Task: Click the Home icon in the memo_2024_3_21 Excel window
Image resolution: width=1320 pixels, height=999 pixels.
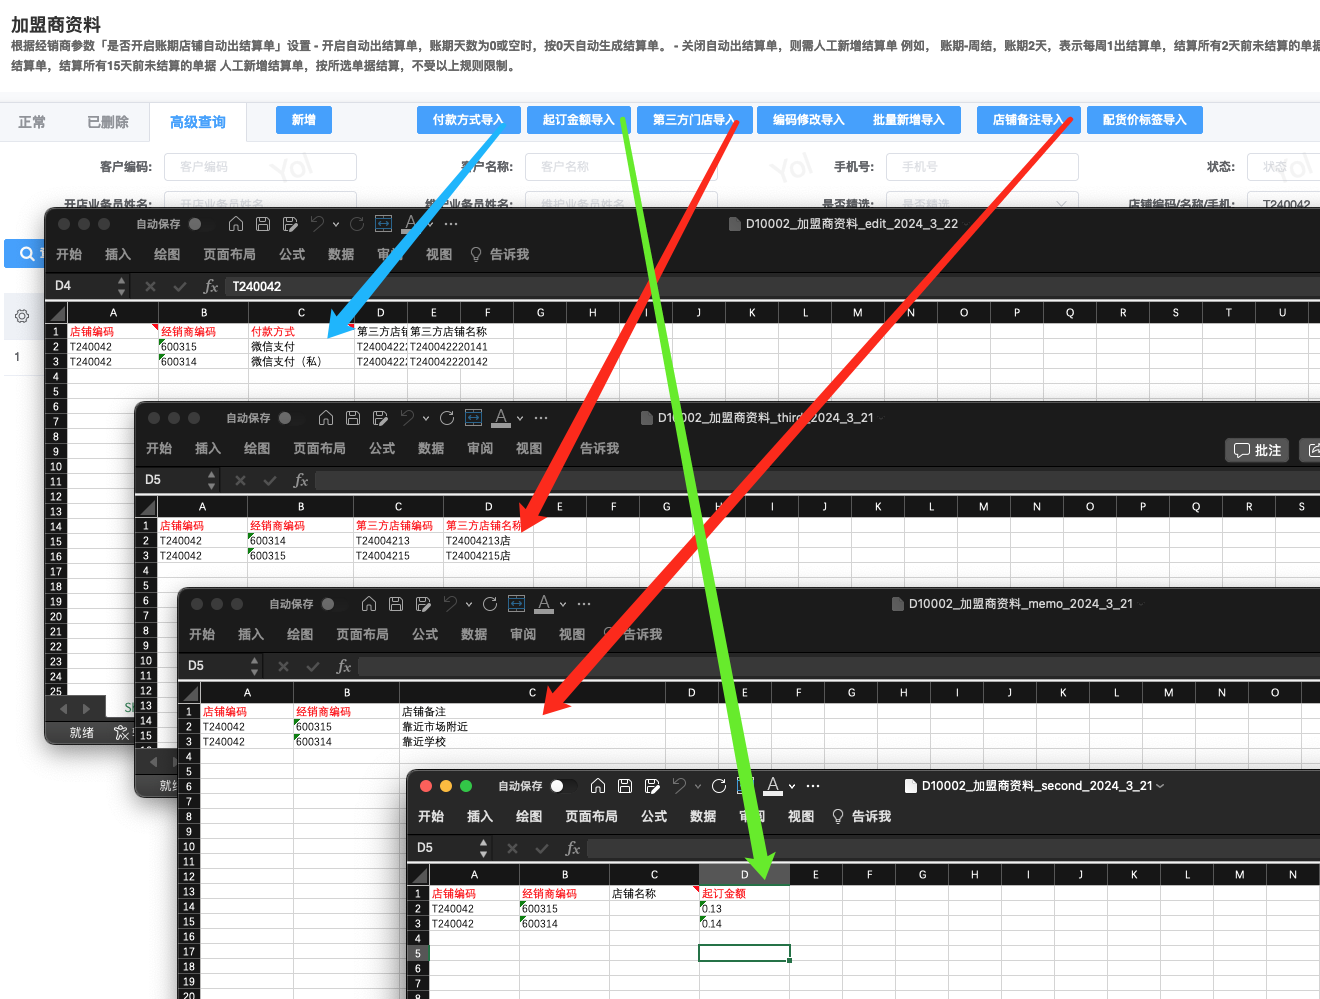Action: click(x=369, y=604)
